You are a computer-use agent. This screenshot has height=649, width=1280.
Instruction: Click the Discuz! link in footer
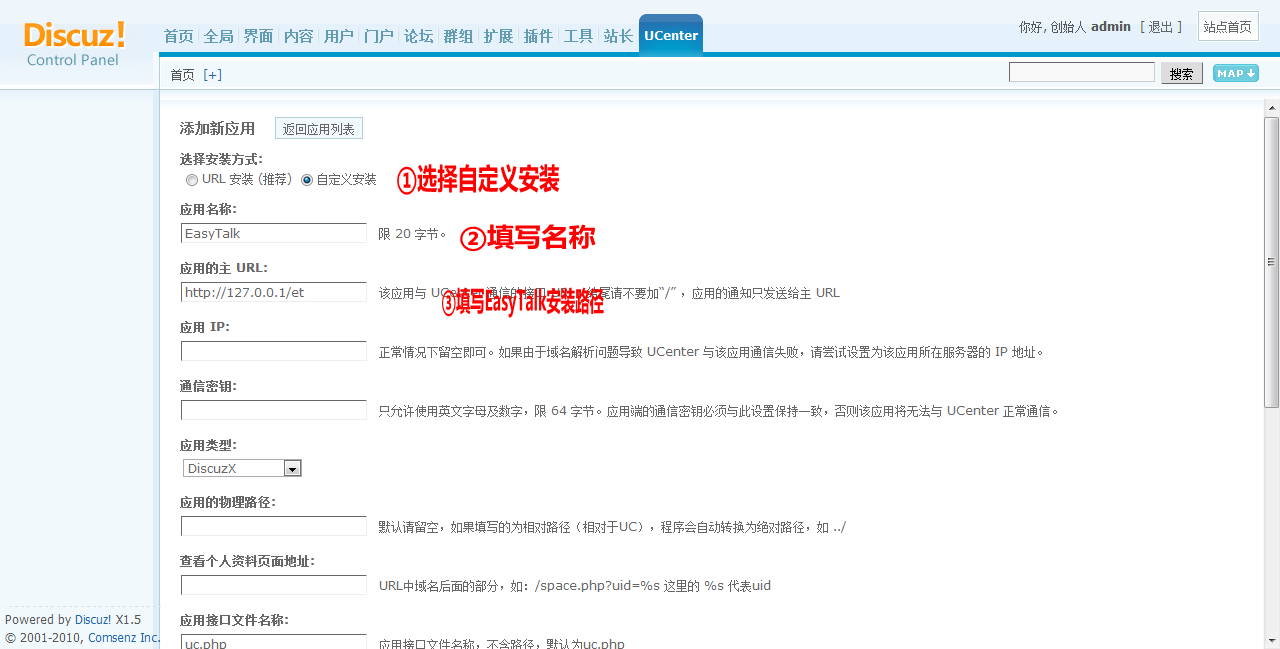pos(93,620)
